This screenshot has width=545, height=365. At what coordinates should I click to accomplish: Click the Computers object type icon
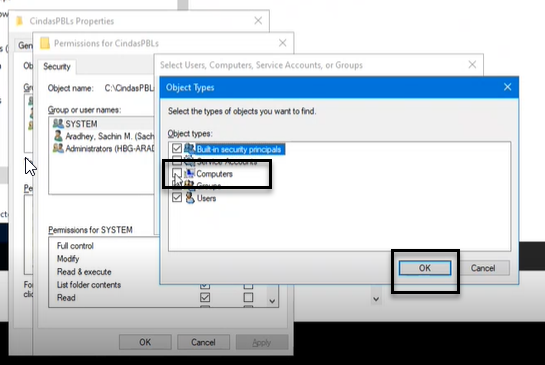pyautogui.click(x=189, y=173)
